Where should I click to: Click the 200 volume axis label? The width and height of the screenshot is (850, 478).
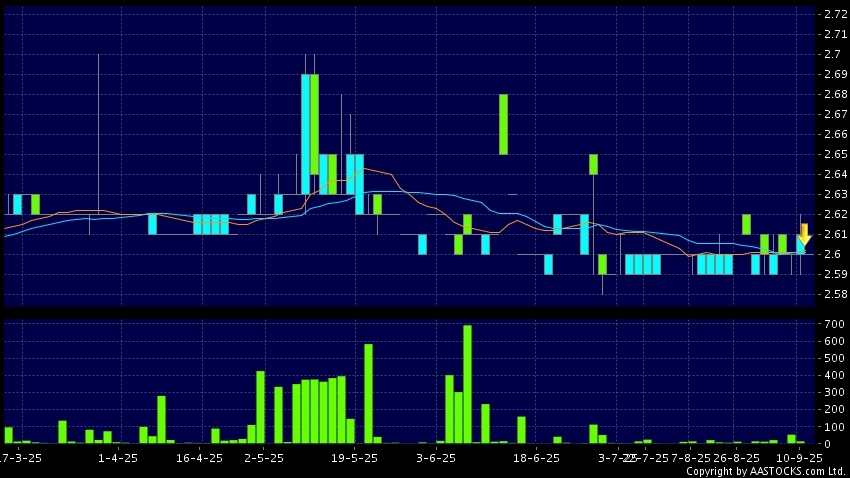[x=834, y=410]
